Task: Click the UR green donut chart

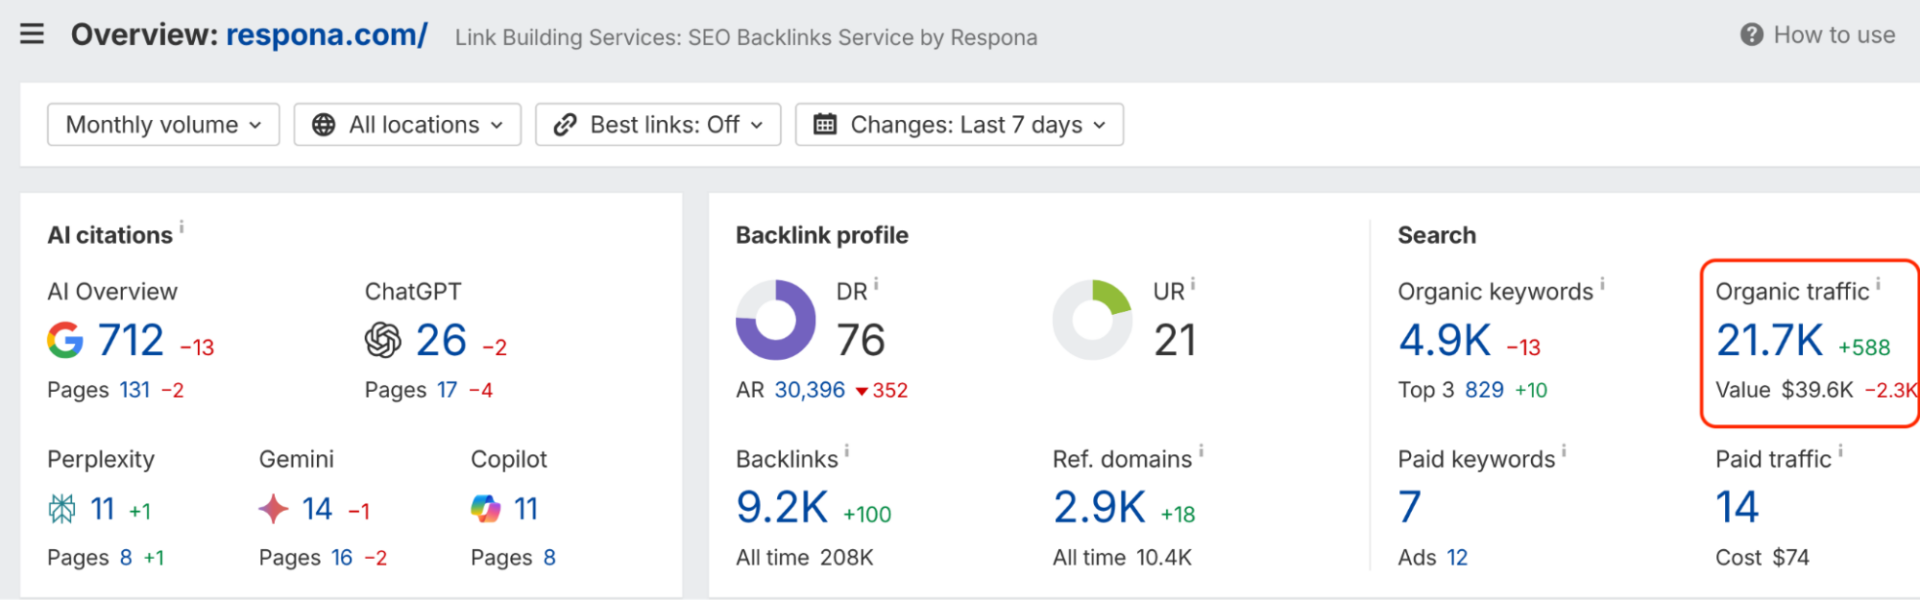Action: click(1093, 320)
